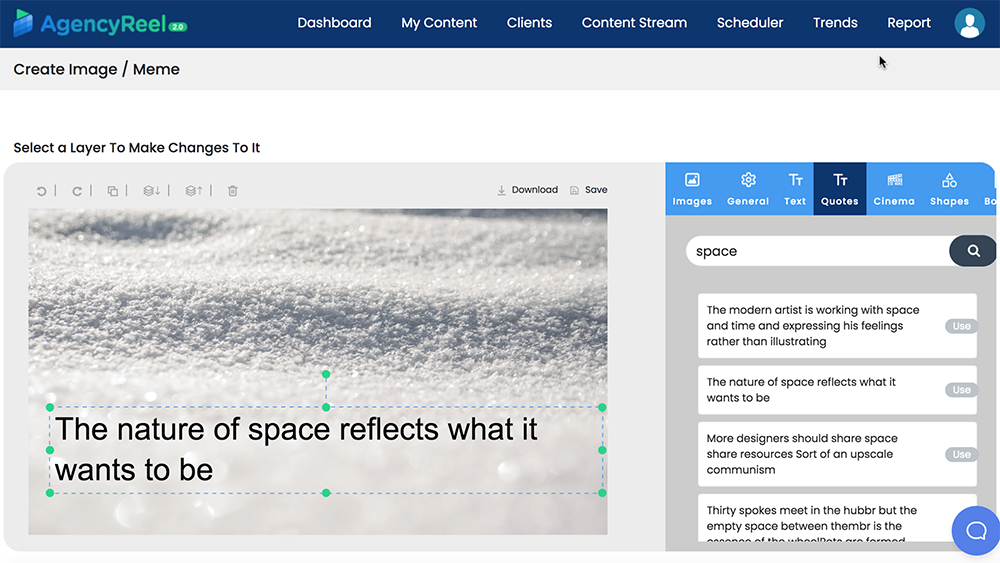This screenshot has height=563, width=1000.
Task: Send layer backward with layer-down icon
Action: tap(151, 191)
